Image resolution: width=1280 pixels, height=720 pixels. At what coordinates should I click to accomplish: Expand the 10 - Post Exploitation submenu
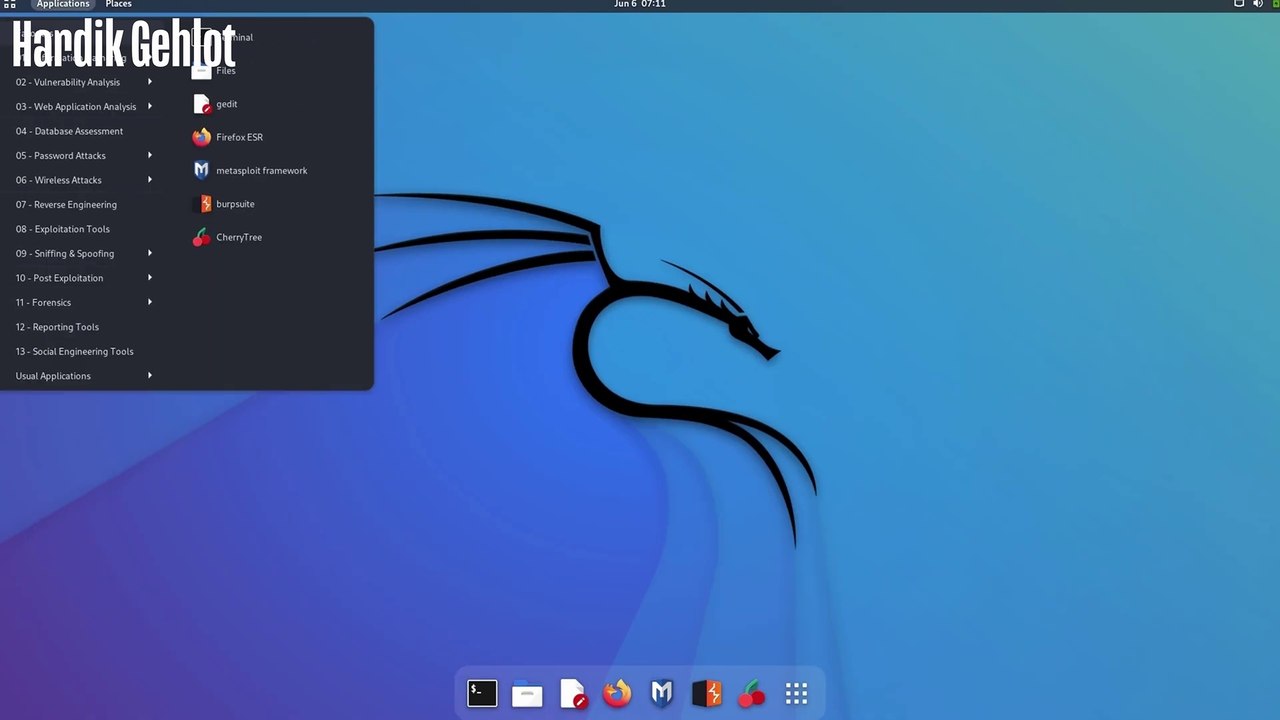(84, 278)
